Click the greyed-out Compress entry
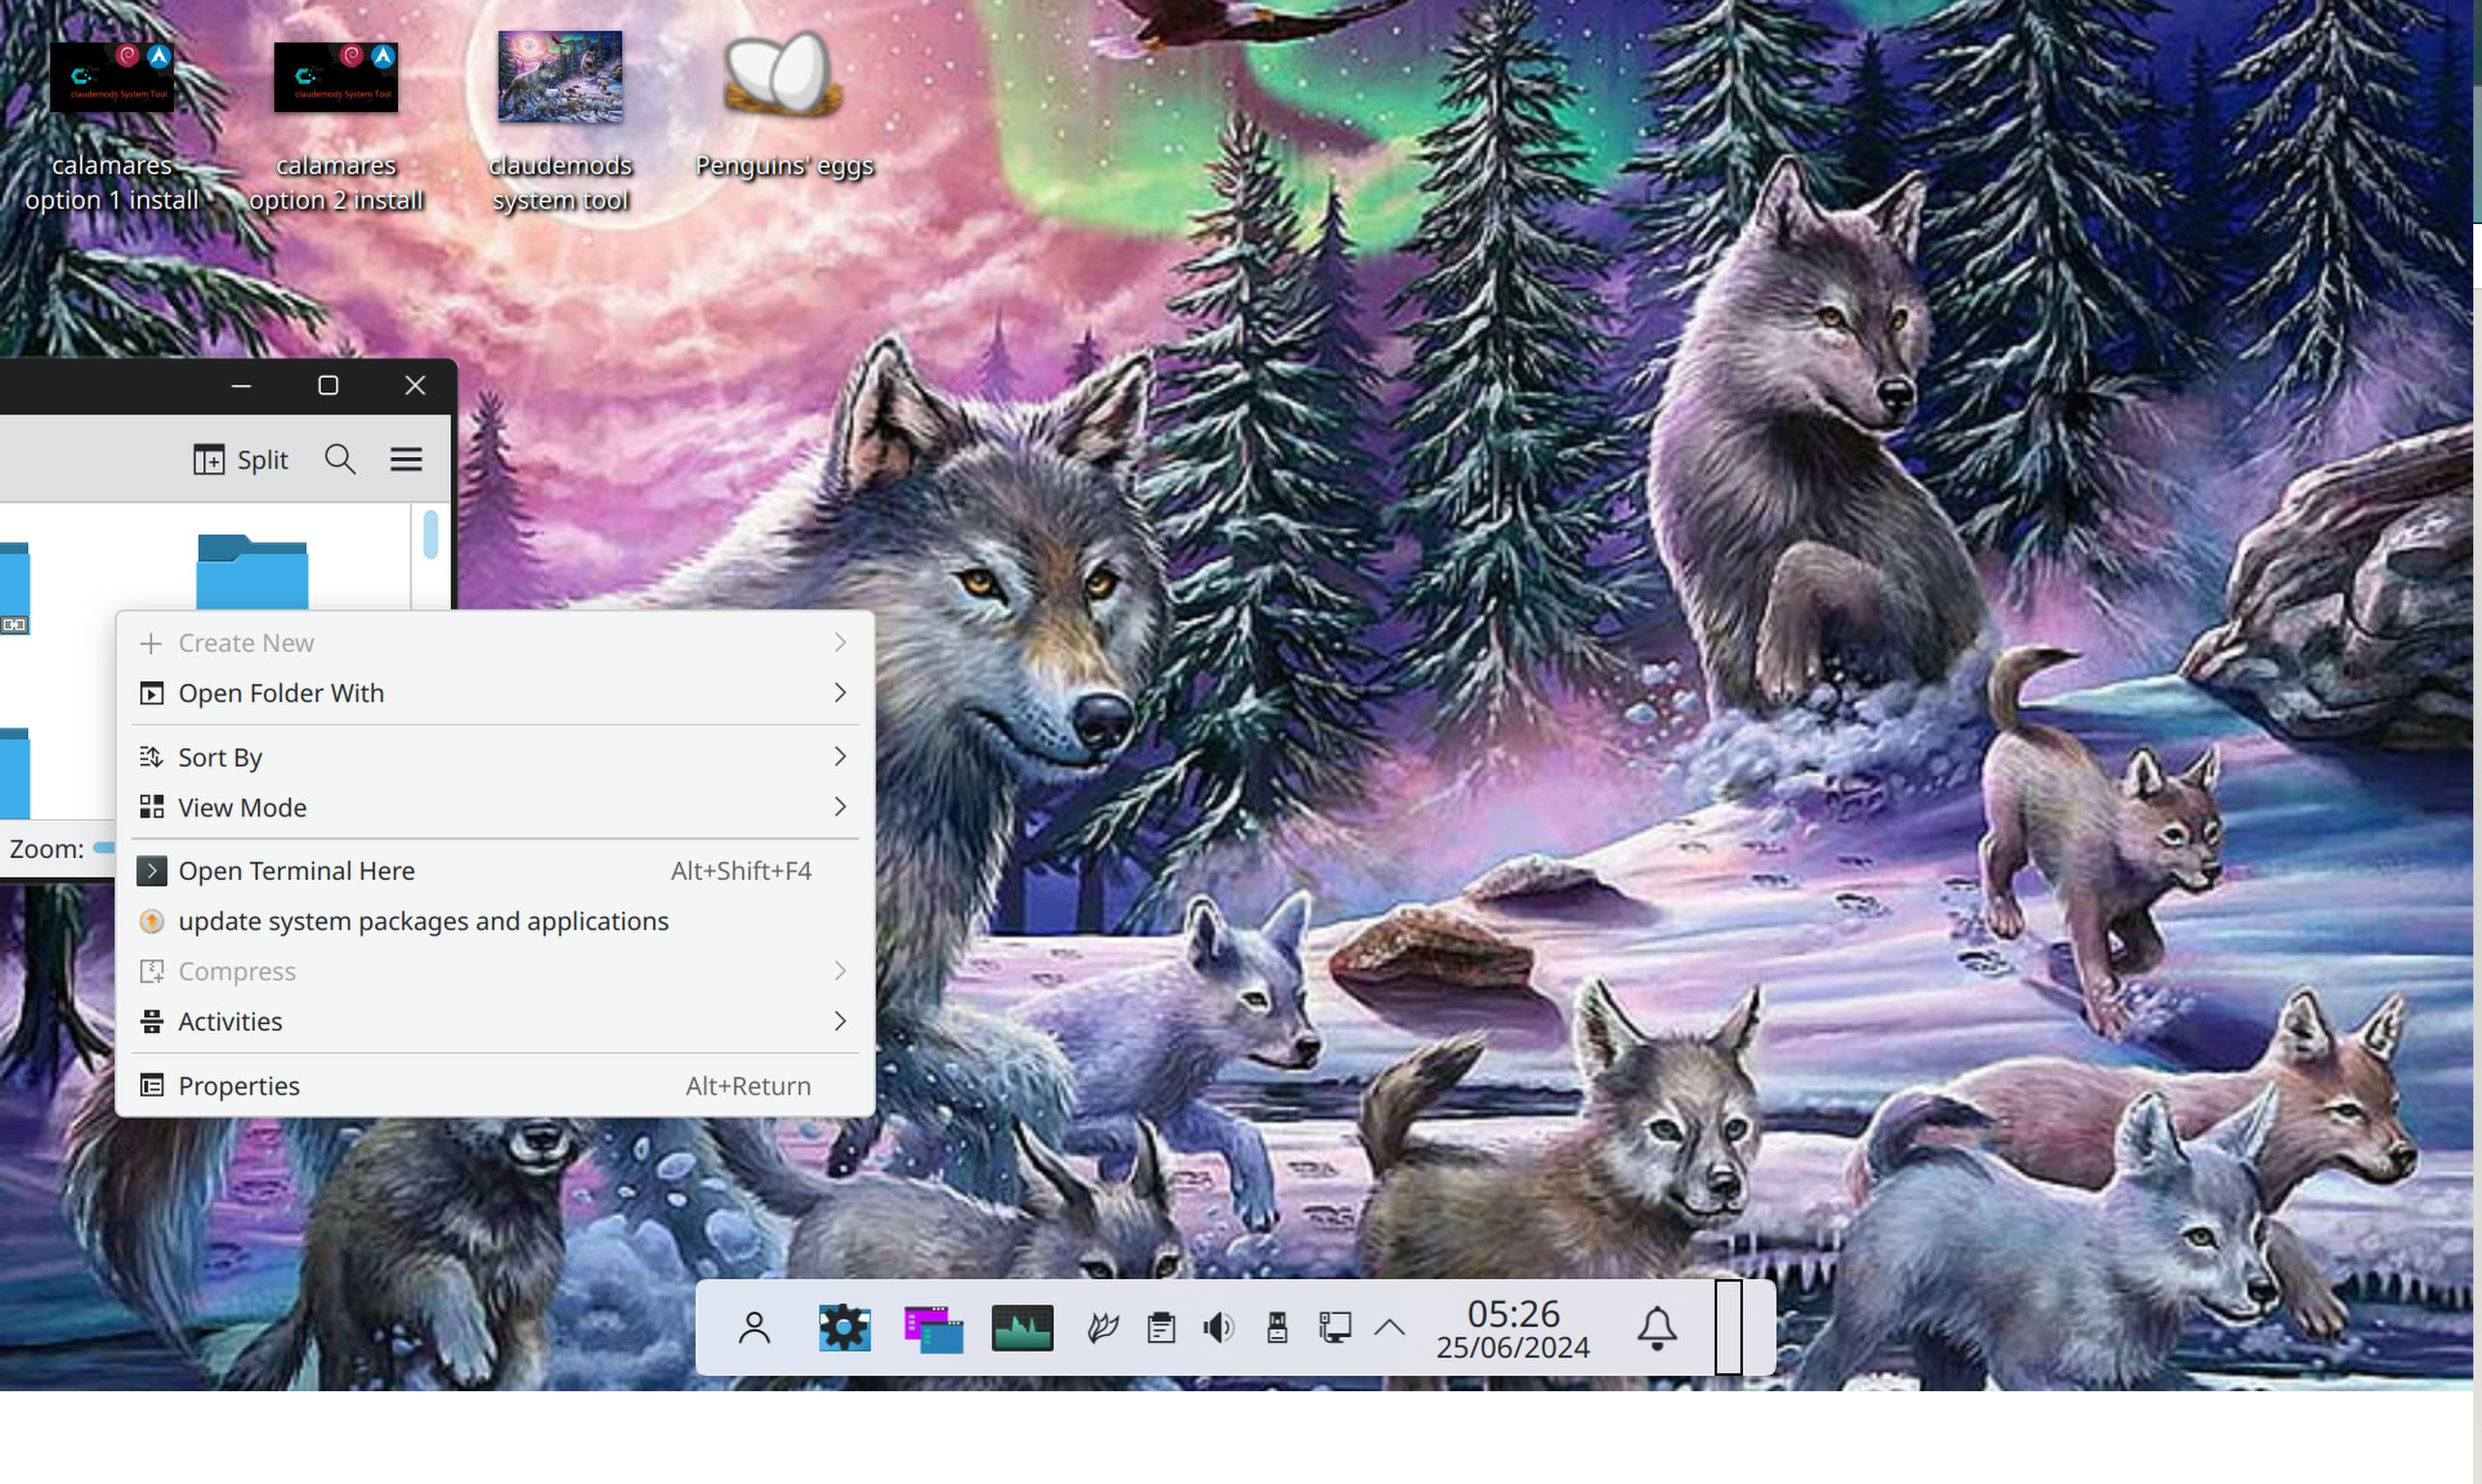This screenshot has height=1484, width=2482. pos(495,971)
